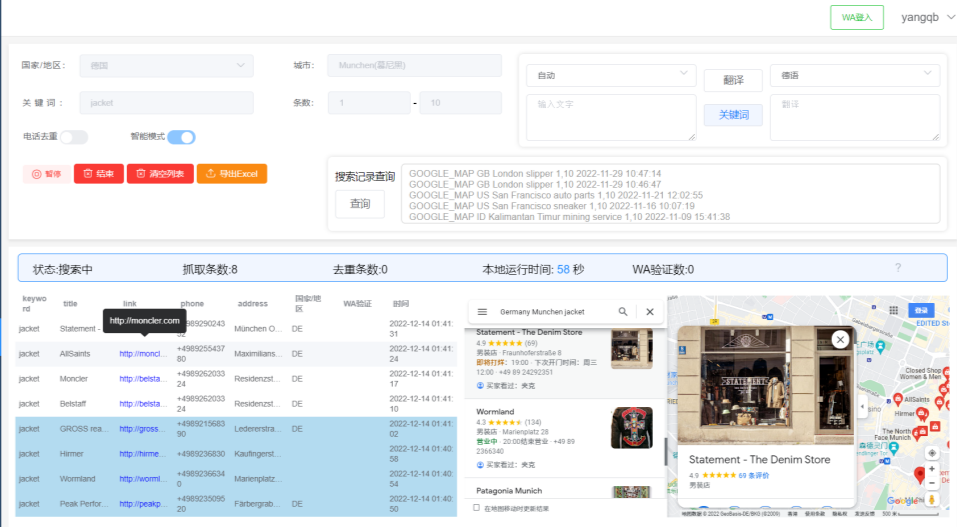957x527 pixels.
Task: Open the Google Maps hamburger menu
Action: 482,311
